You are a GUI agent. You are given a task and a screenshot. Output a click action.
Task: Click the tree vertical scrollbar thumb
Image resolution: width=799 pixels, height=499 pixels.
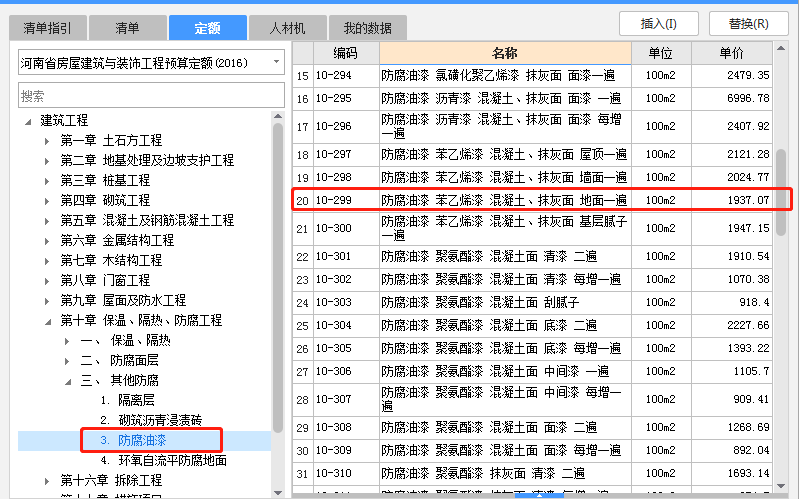click(x=278, y=278)
